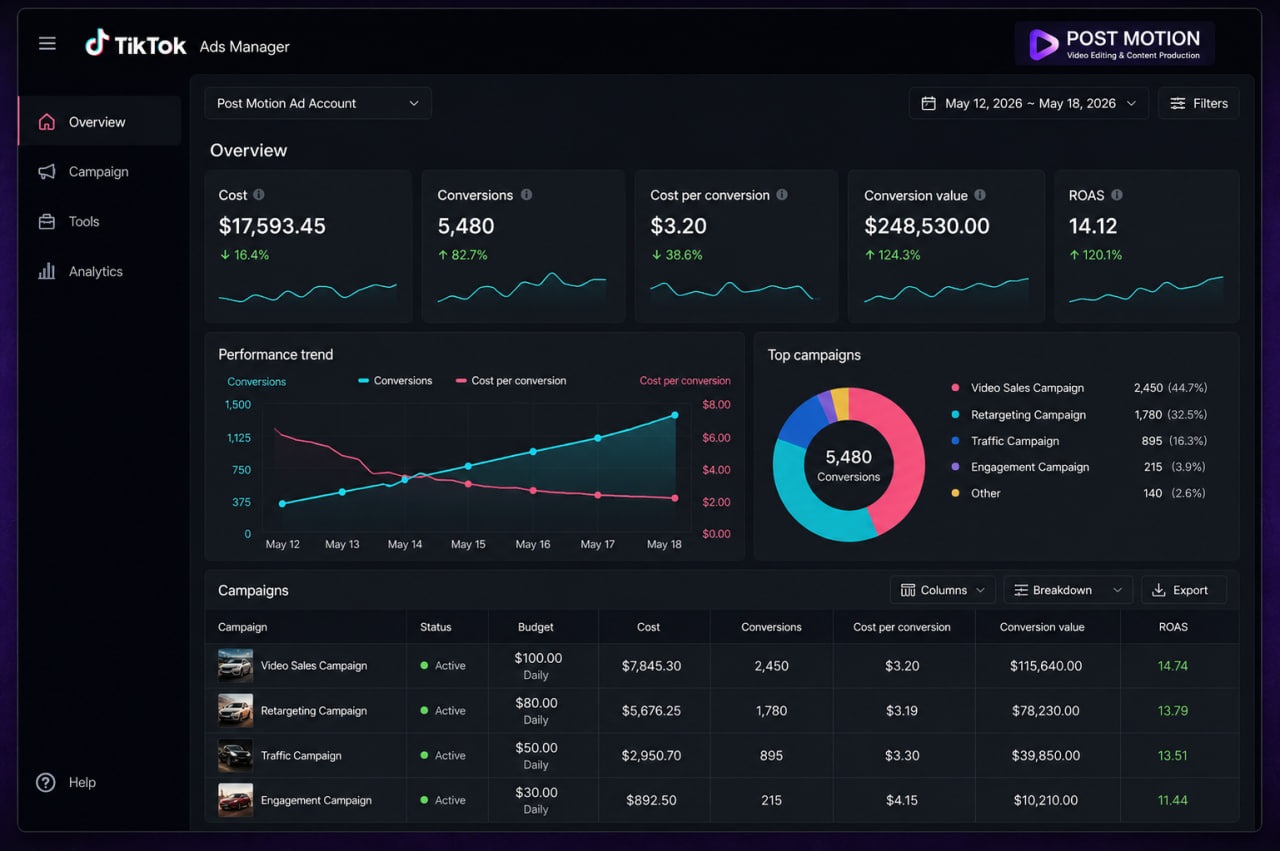
Task: Click yellow Other legend dot
Action: 955,493
